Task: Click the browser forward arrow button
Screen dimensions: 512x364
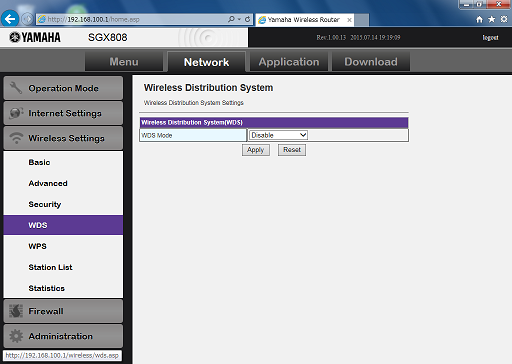Action: pyautogui.click(x=27, y=19)
